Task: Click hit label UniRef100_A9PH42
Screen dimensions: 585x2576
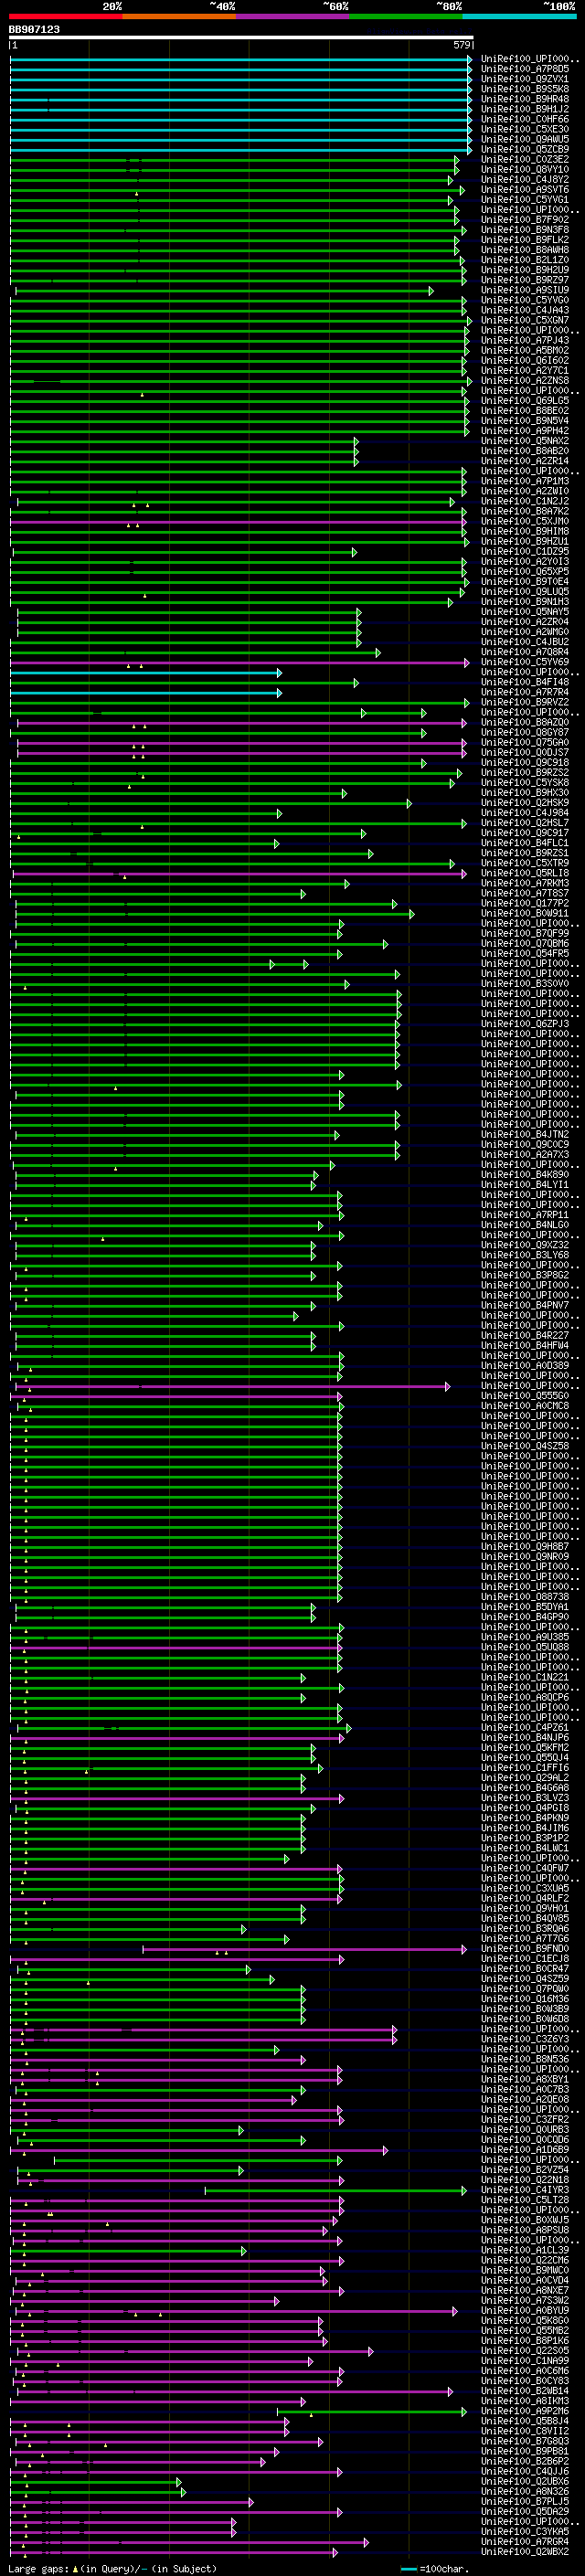Action: pos(525,431)
